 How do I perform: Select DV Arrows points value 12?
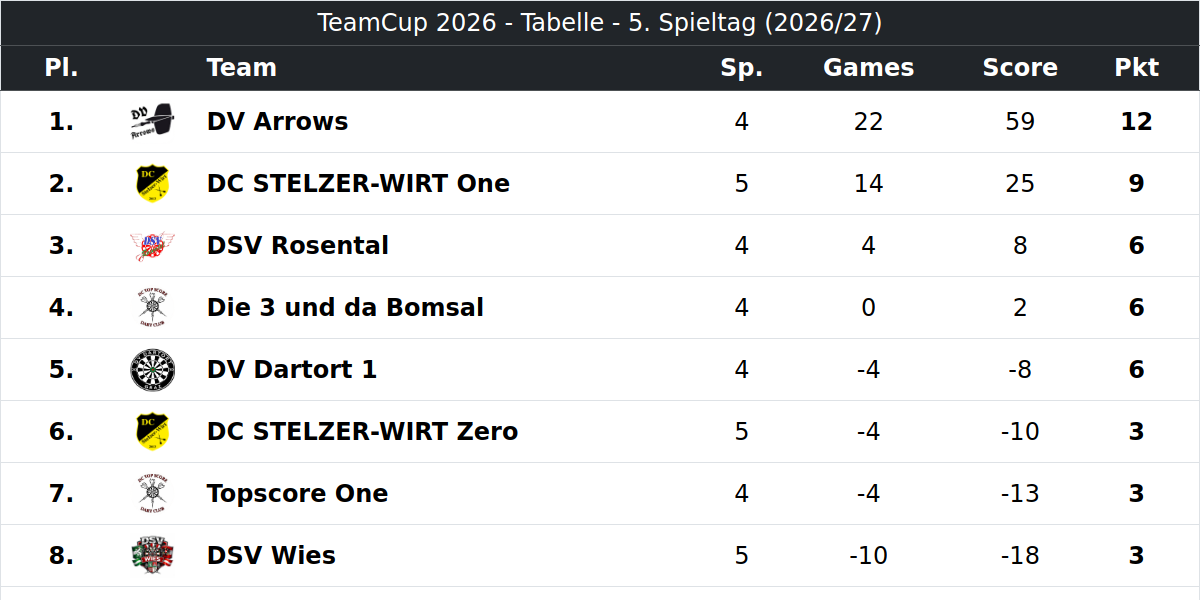pos(1137,122)
